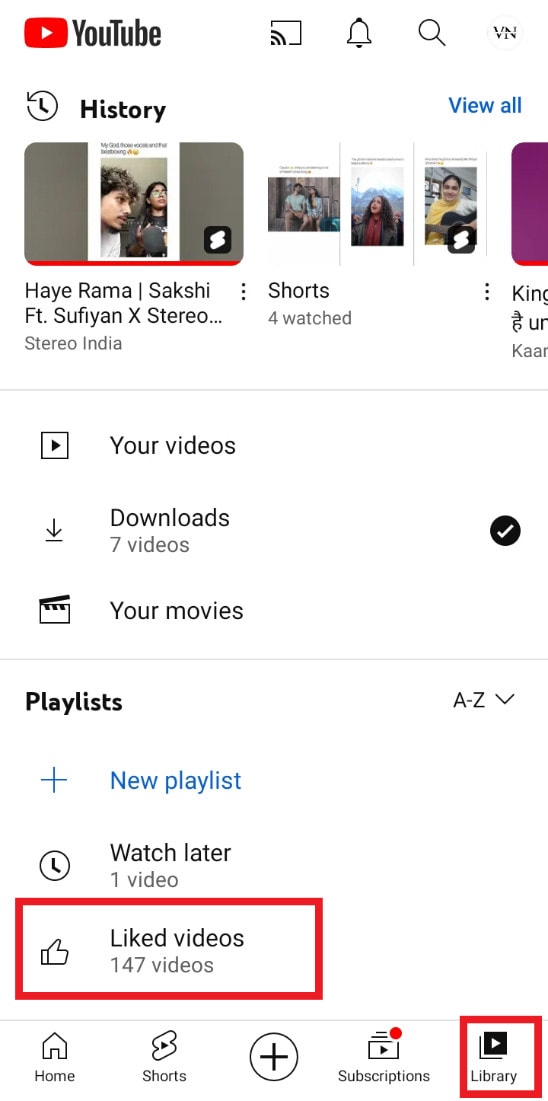Open Liked videos playlist
Image resolution: width=548 pixels, height=1101 pixels.
[x=169, y=949]
